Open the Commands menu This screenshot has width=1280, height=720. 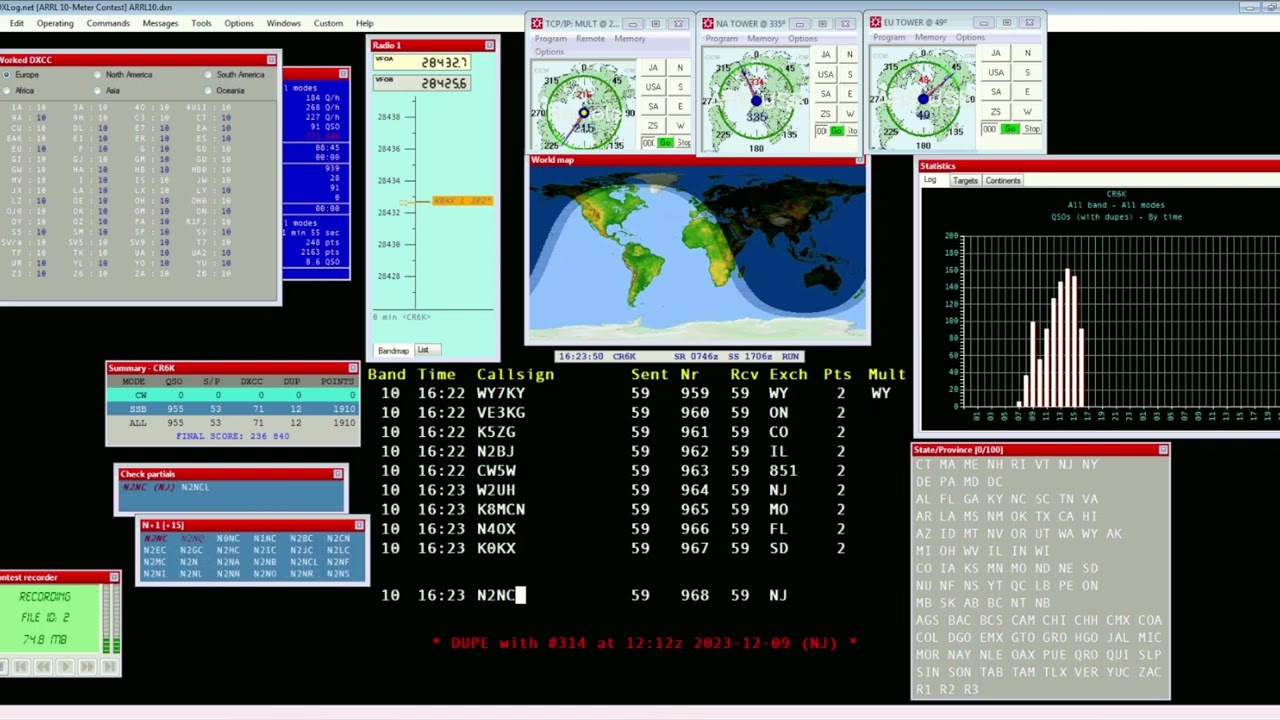tap(108, 23)
